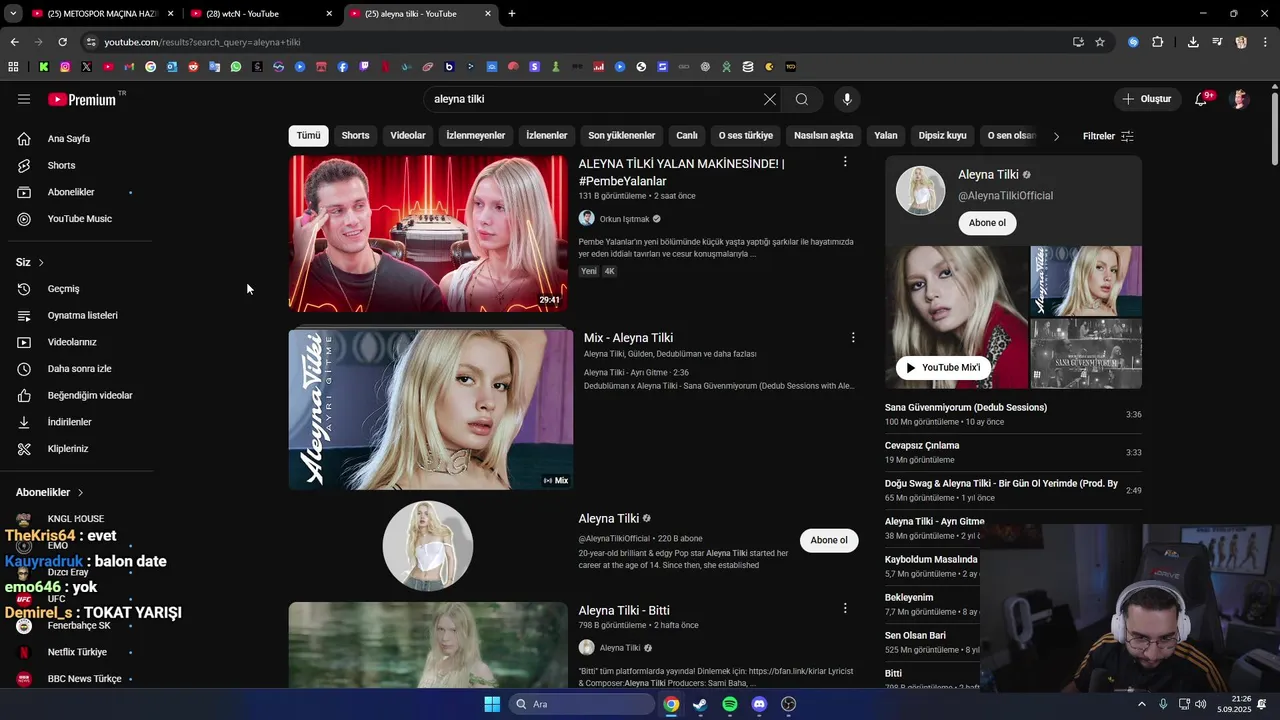The height and width of the screenshot is (720, 1280).
Task: Select the O ses türkiye chip
Action: 746,136
